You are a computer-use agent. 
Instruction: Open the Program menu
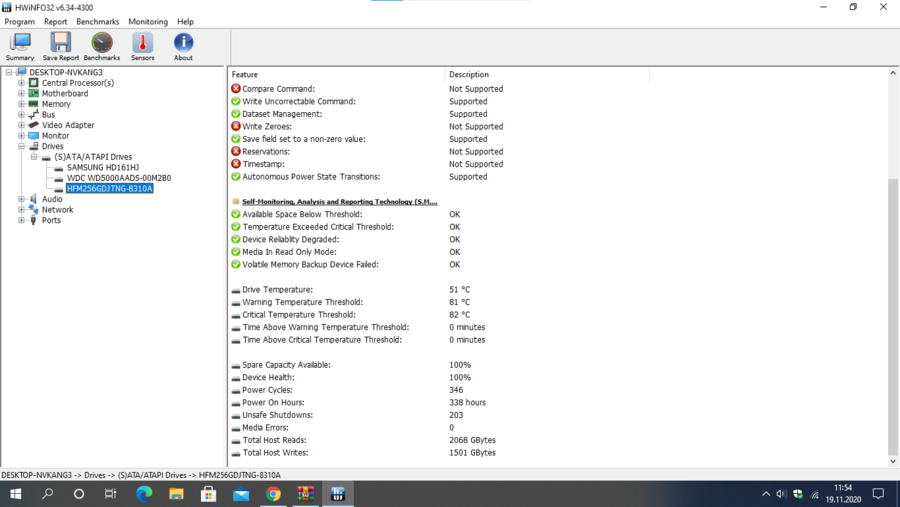[20, 22]
